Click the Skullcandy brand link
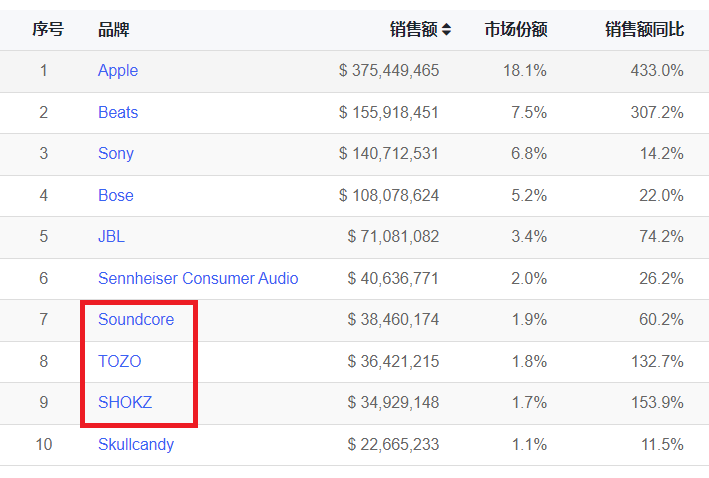This screenshot has height=478, width=709. point(136,445)
